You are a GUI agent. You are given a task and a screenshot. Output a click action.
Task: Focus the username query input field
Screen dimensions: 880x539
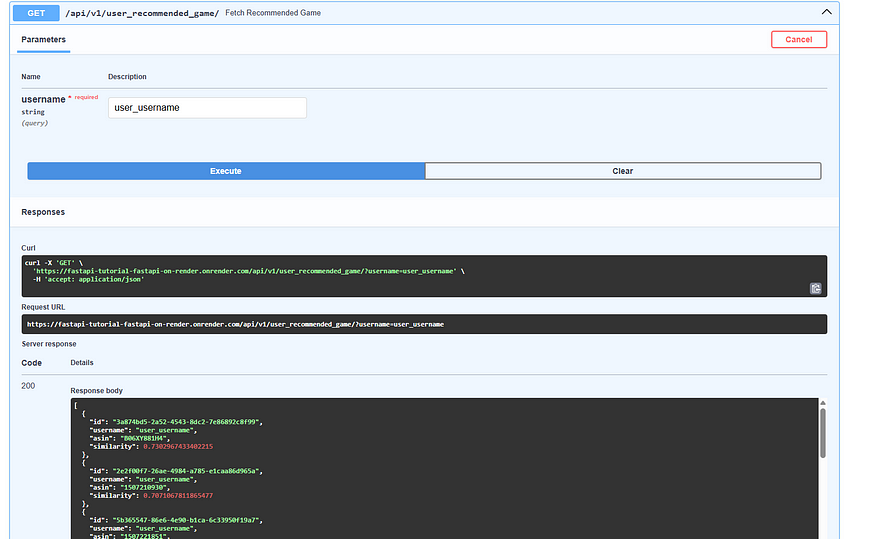tap(207, 107)
